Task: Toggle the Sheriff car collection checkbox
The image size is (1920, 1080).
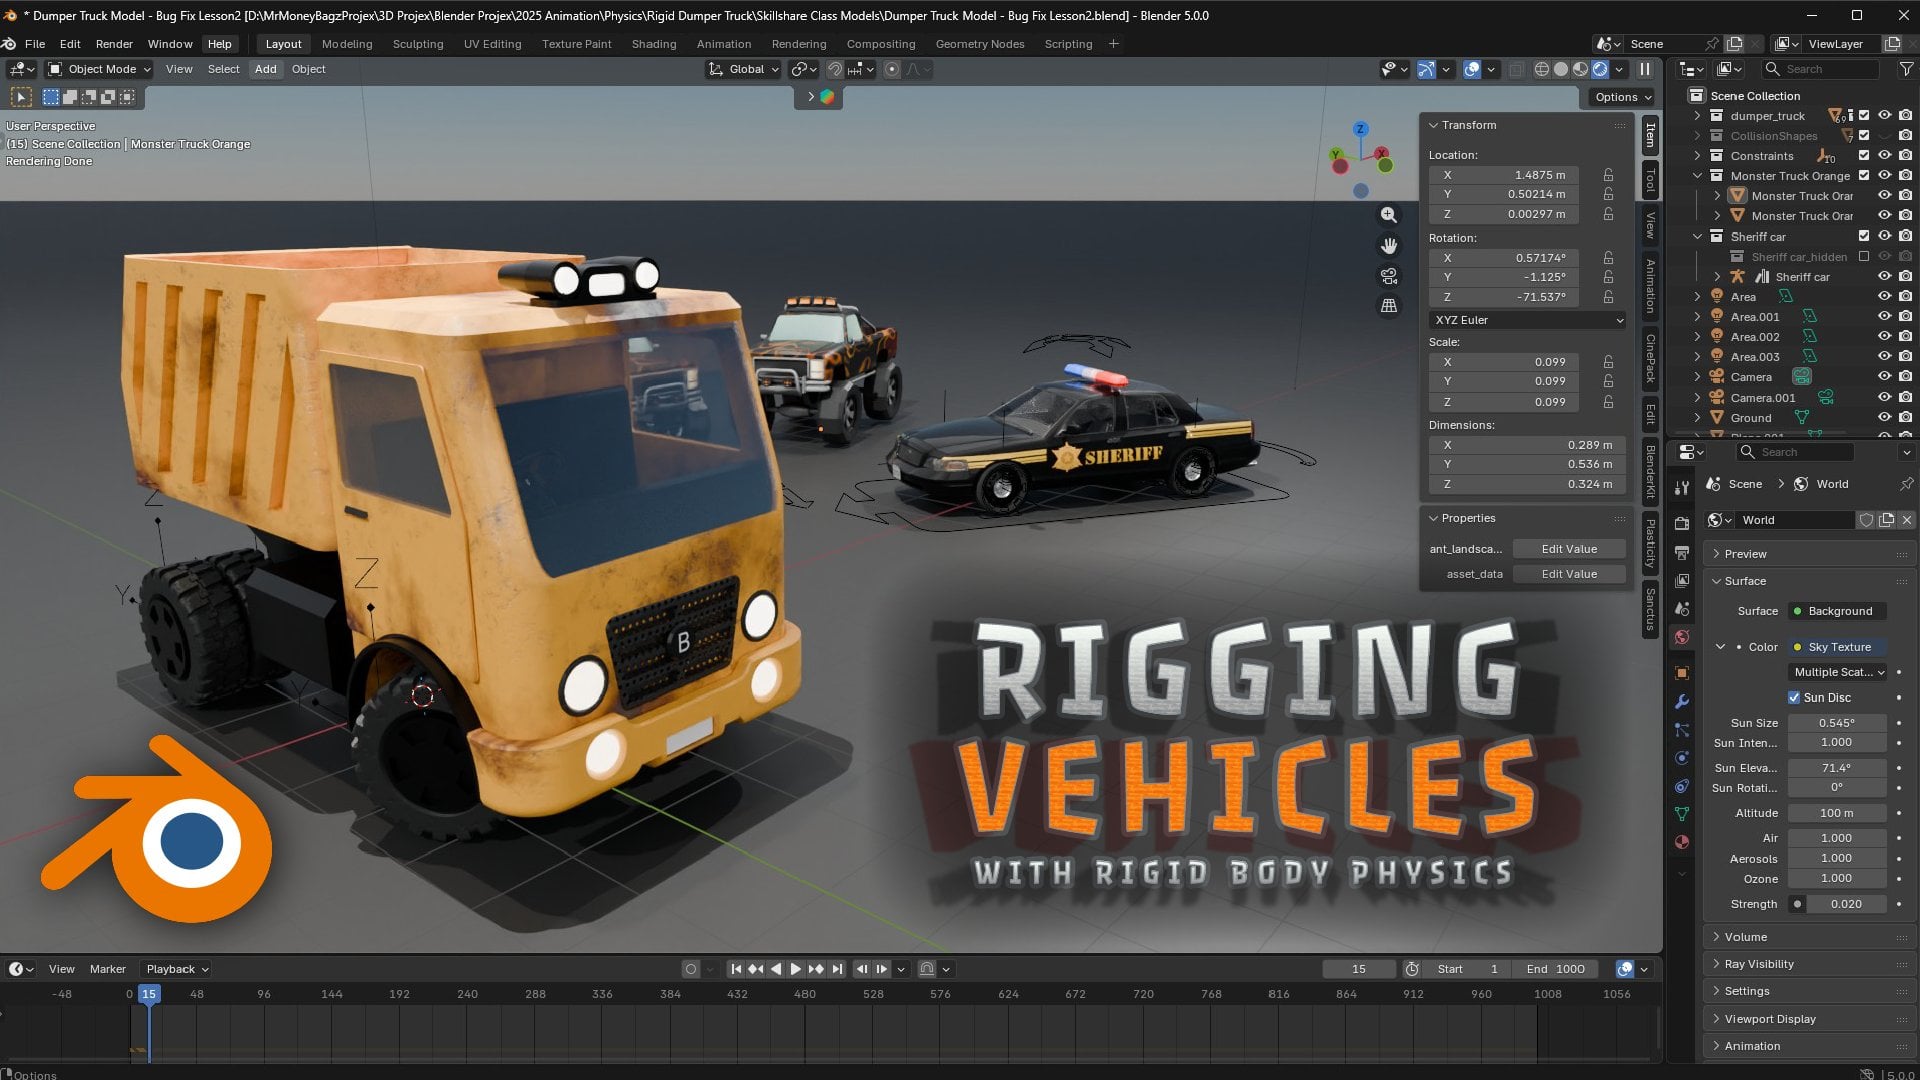Action: tap(1863, 236)
